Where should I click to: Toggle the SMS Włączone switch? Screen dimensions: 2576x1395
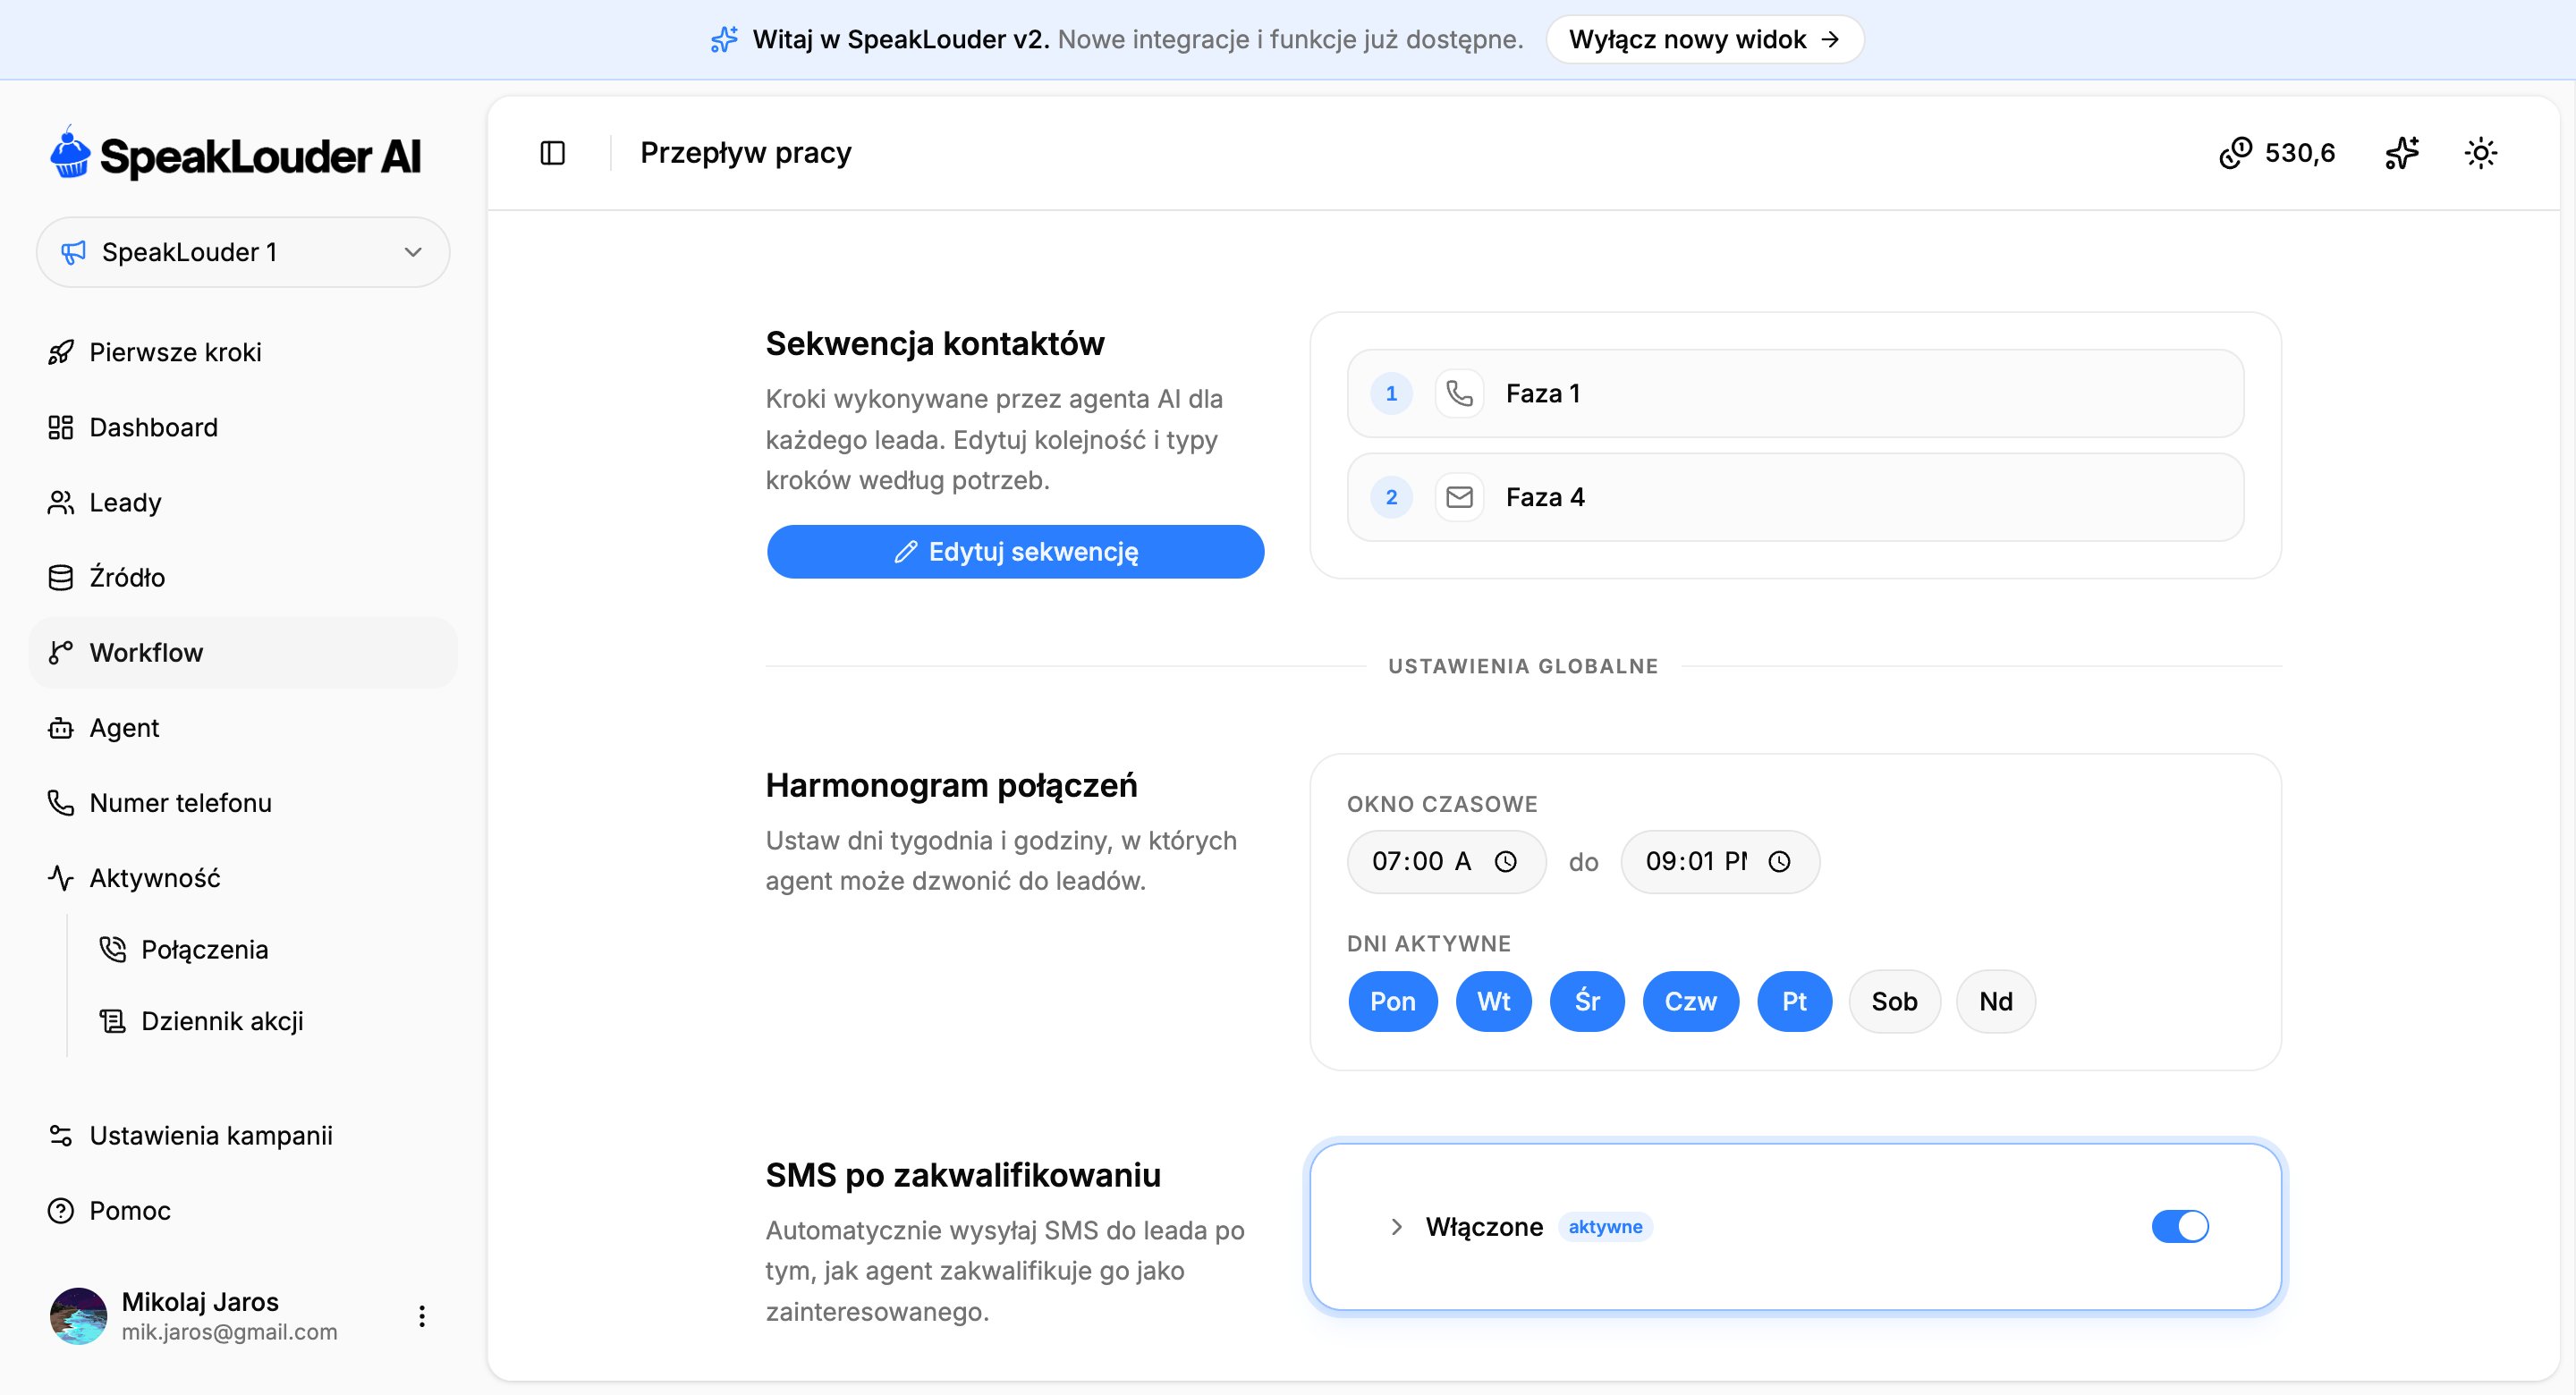point(2180,1227)
